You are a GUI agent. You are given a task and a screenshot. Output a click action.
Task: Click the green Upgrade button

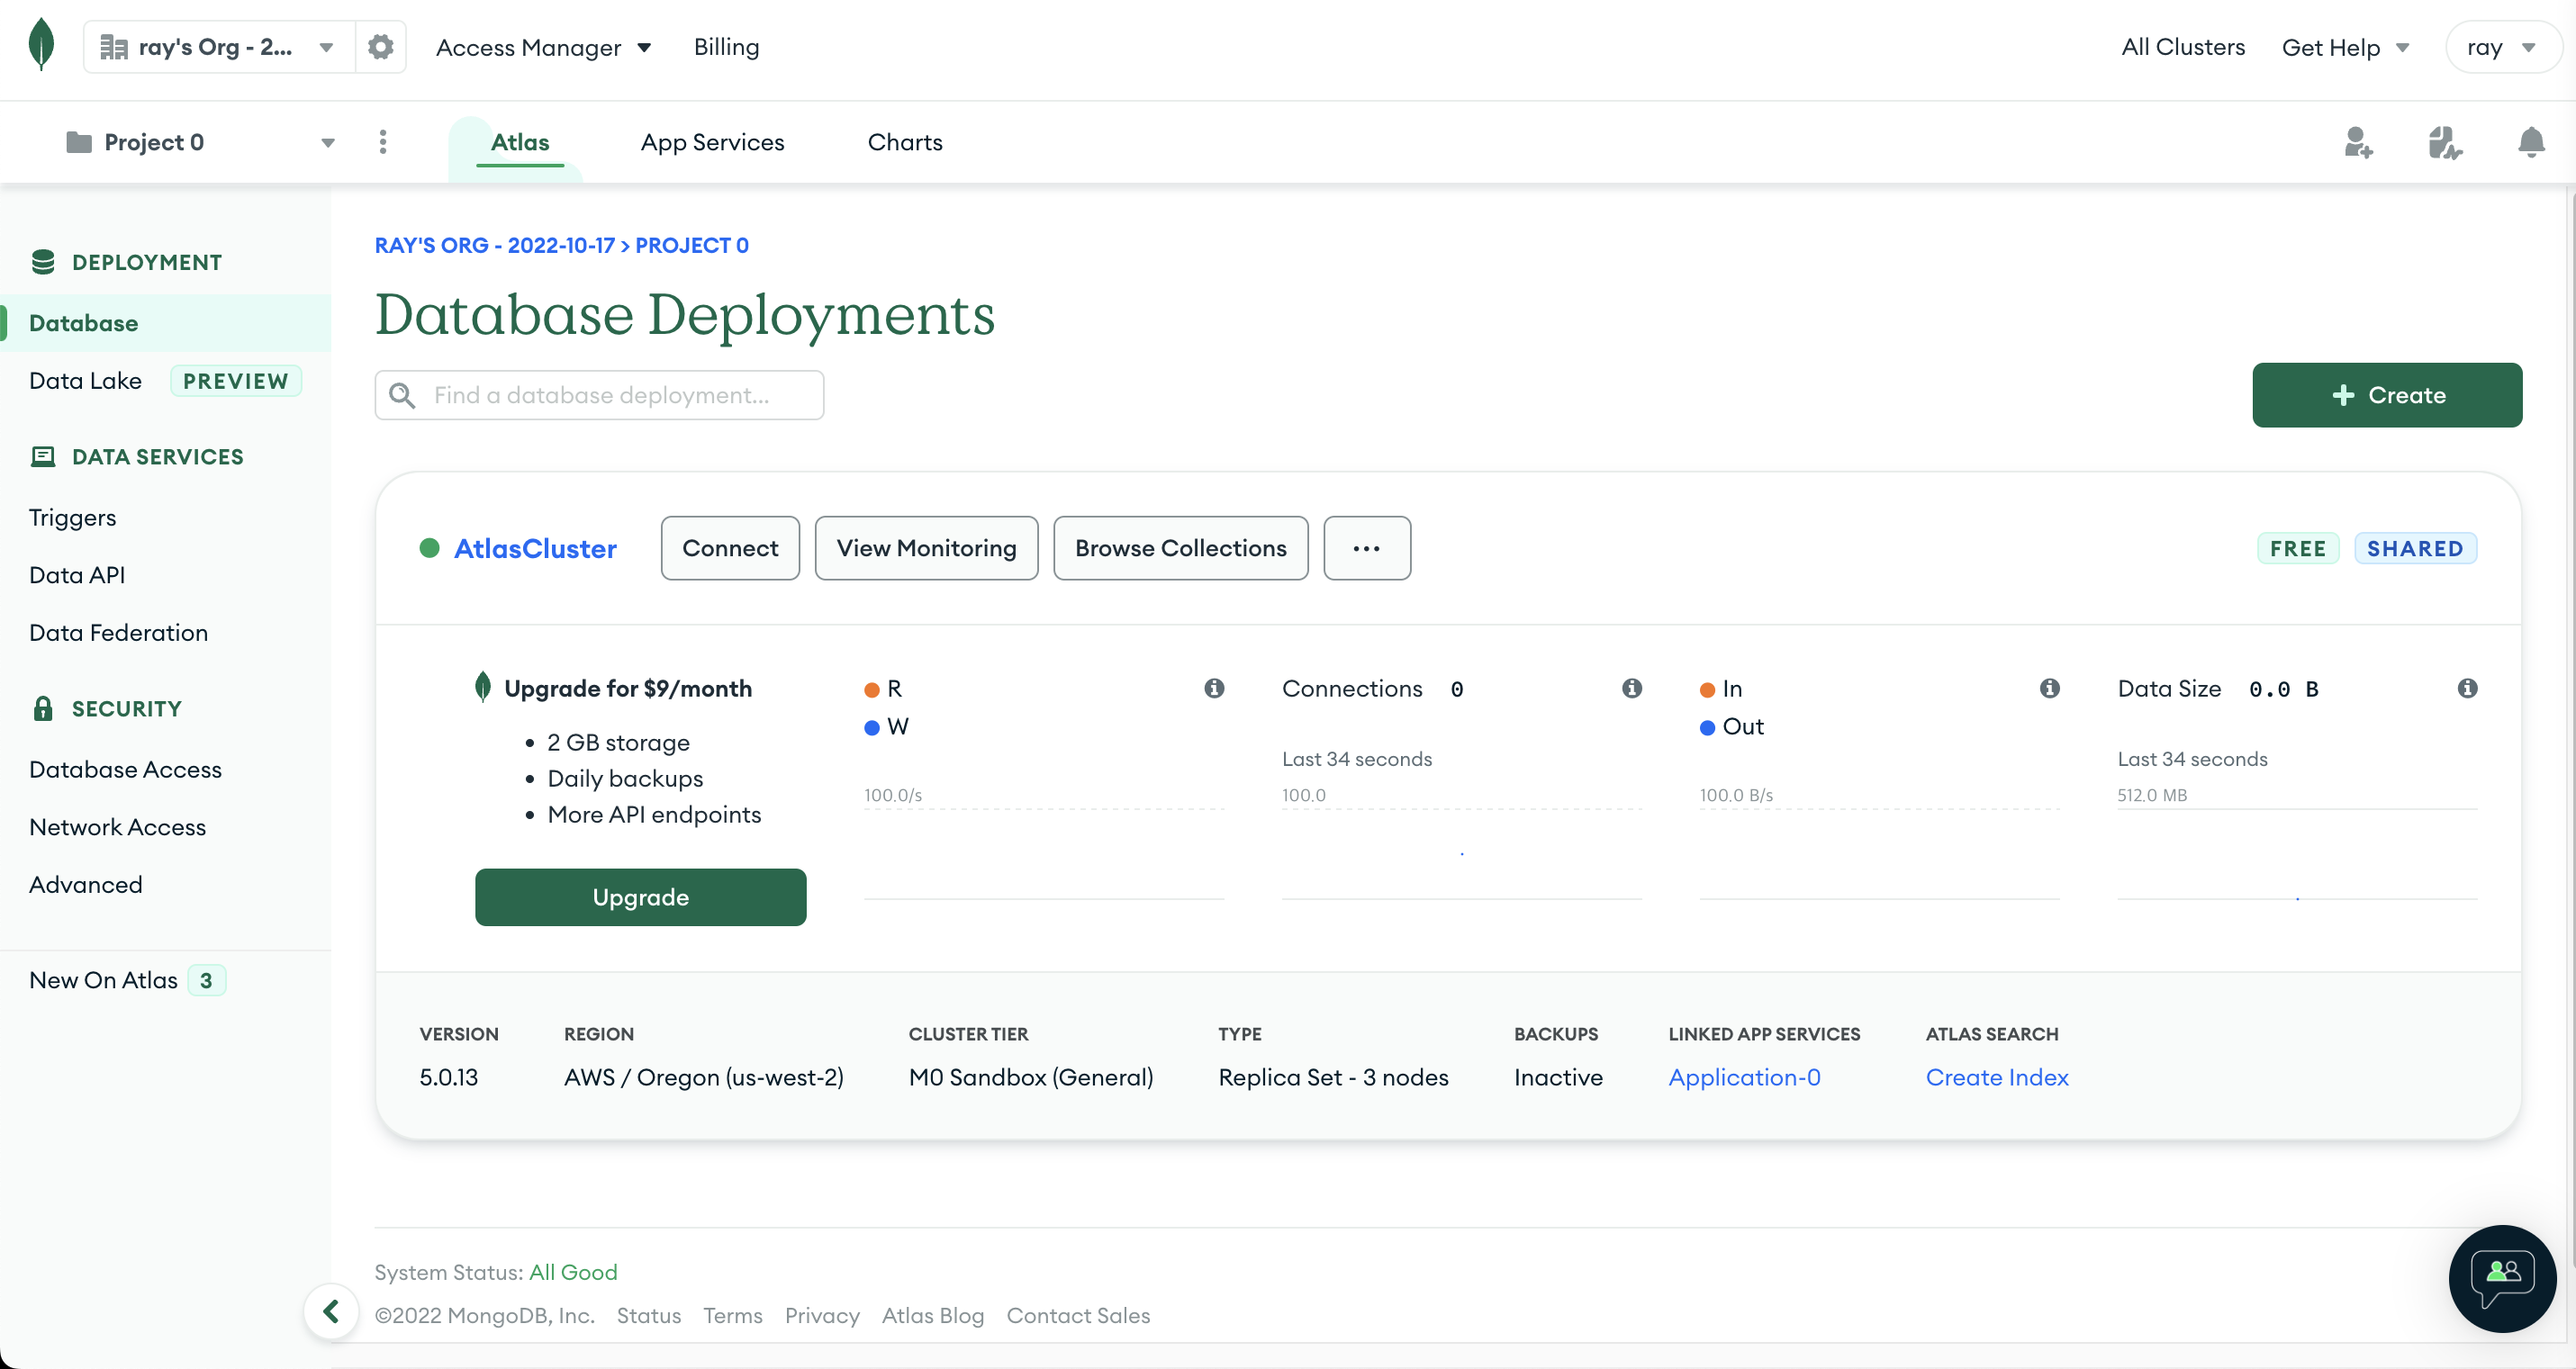641,897
